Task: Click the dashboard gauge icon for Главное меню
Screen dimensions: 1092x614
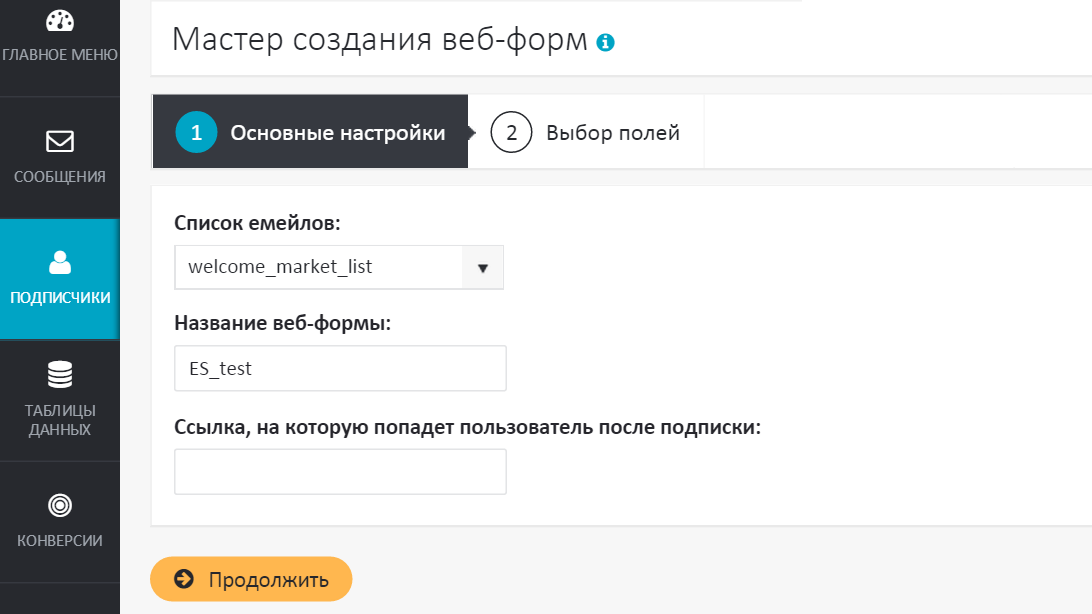Action: (x=60, y=21)
